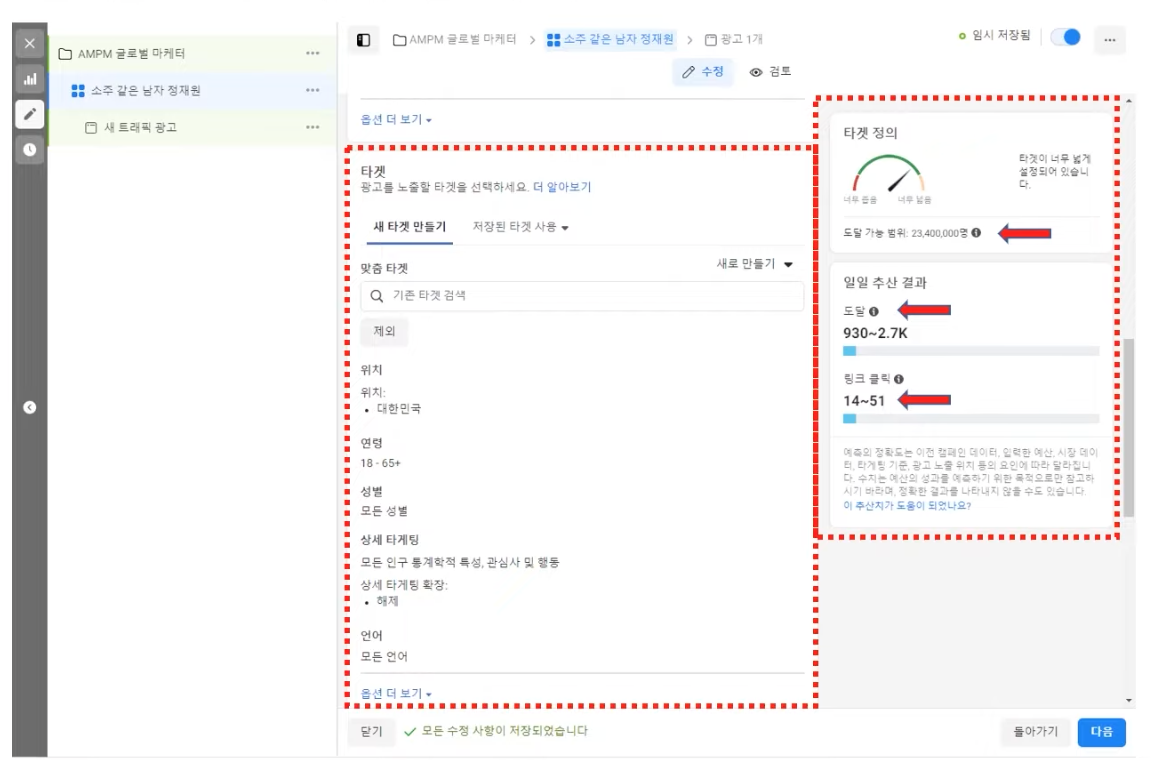1152x760 pixels.
Task: Switch to the 새 타겟 만들기 tab
Action: [409, 227]
